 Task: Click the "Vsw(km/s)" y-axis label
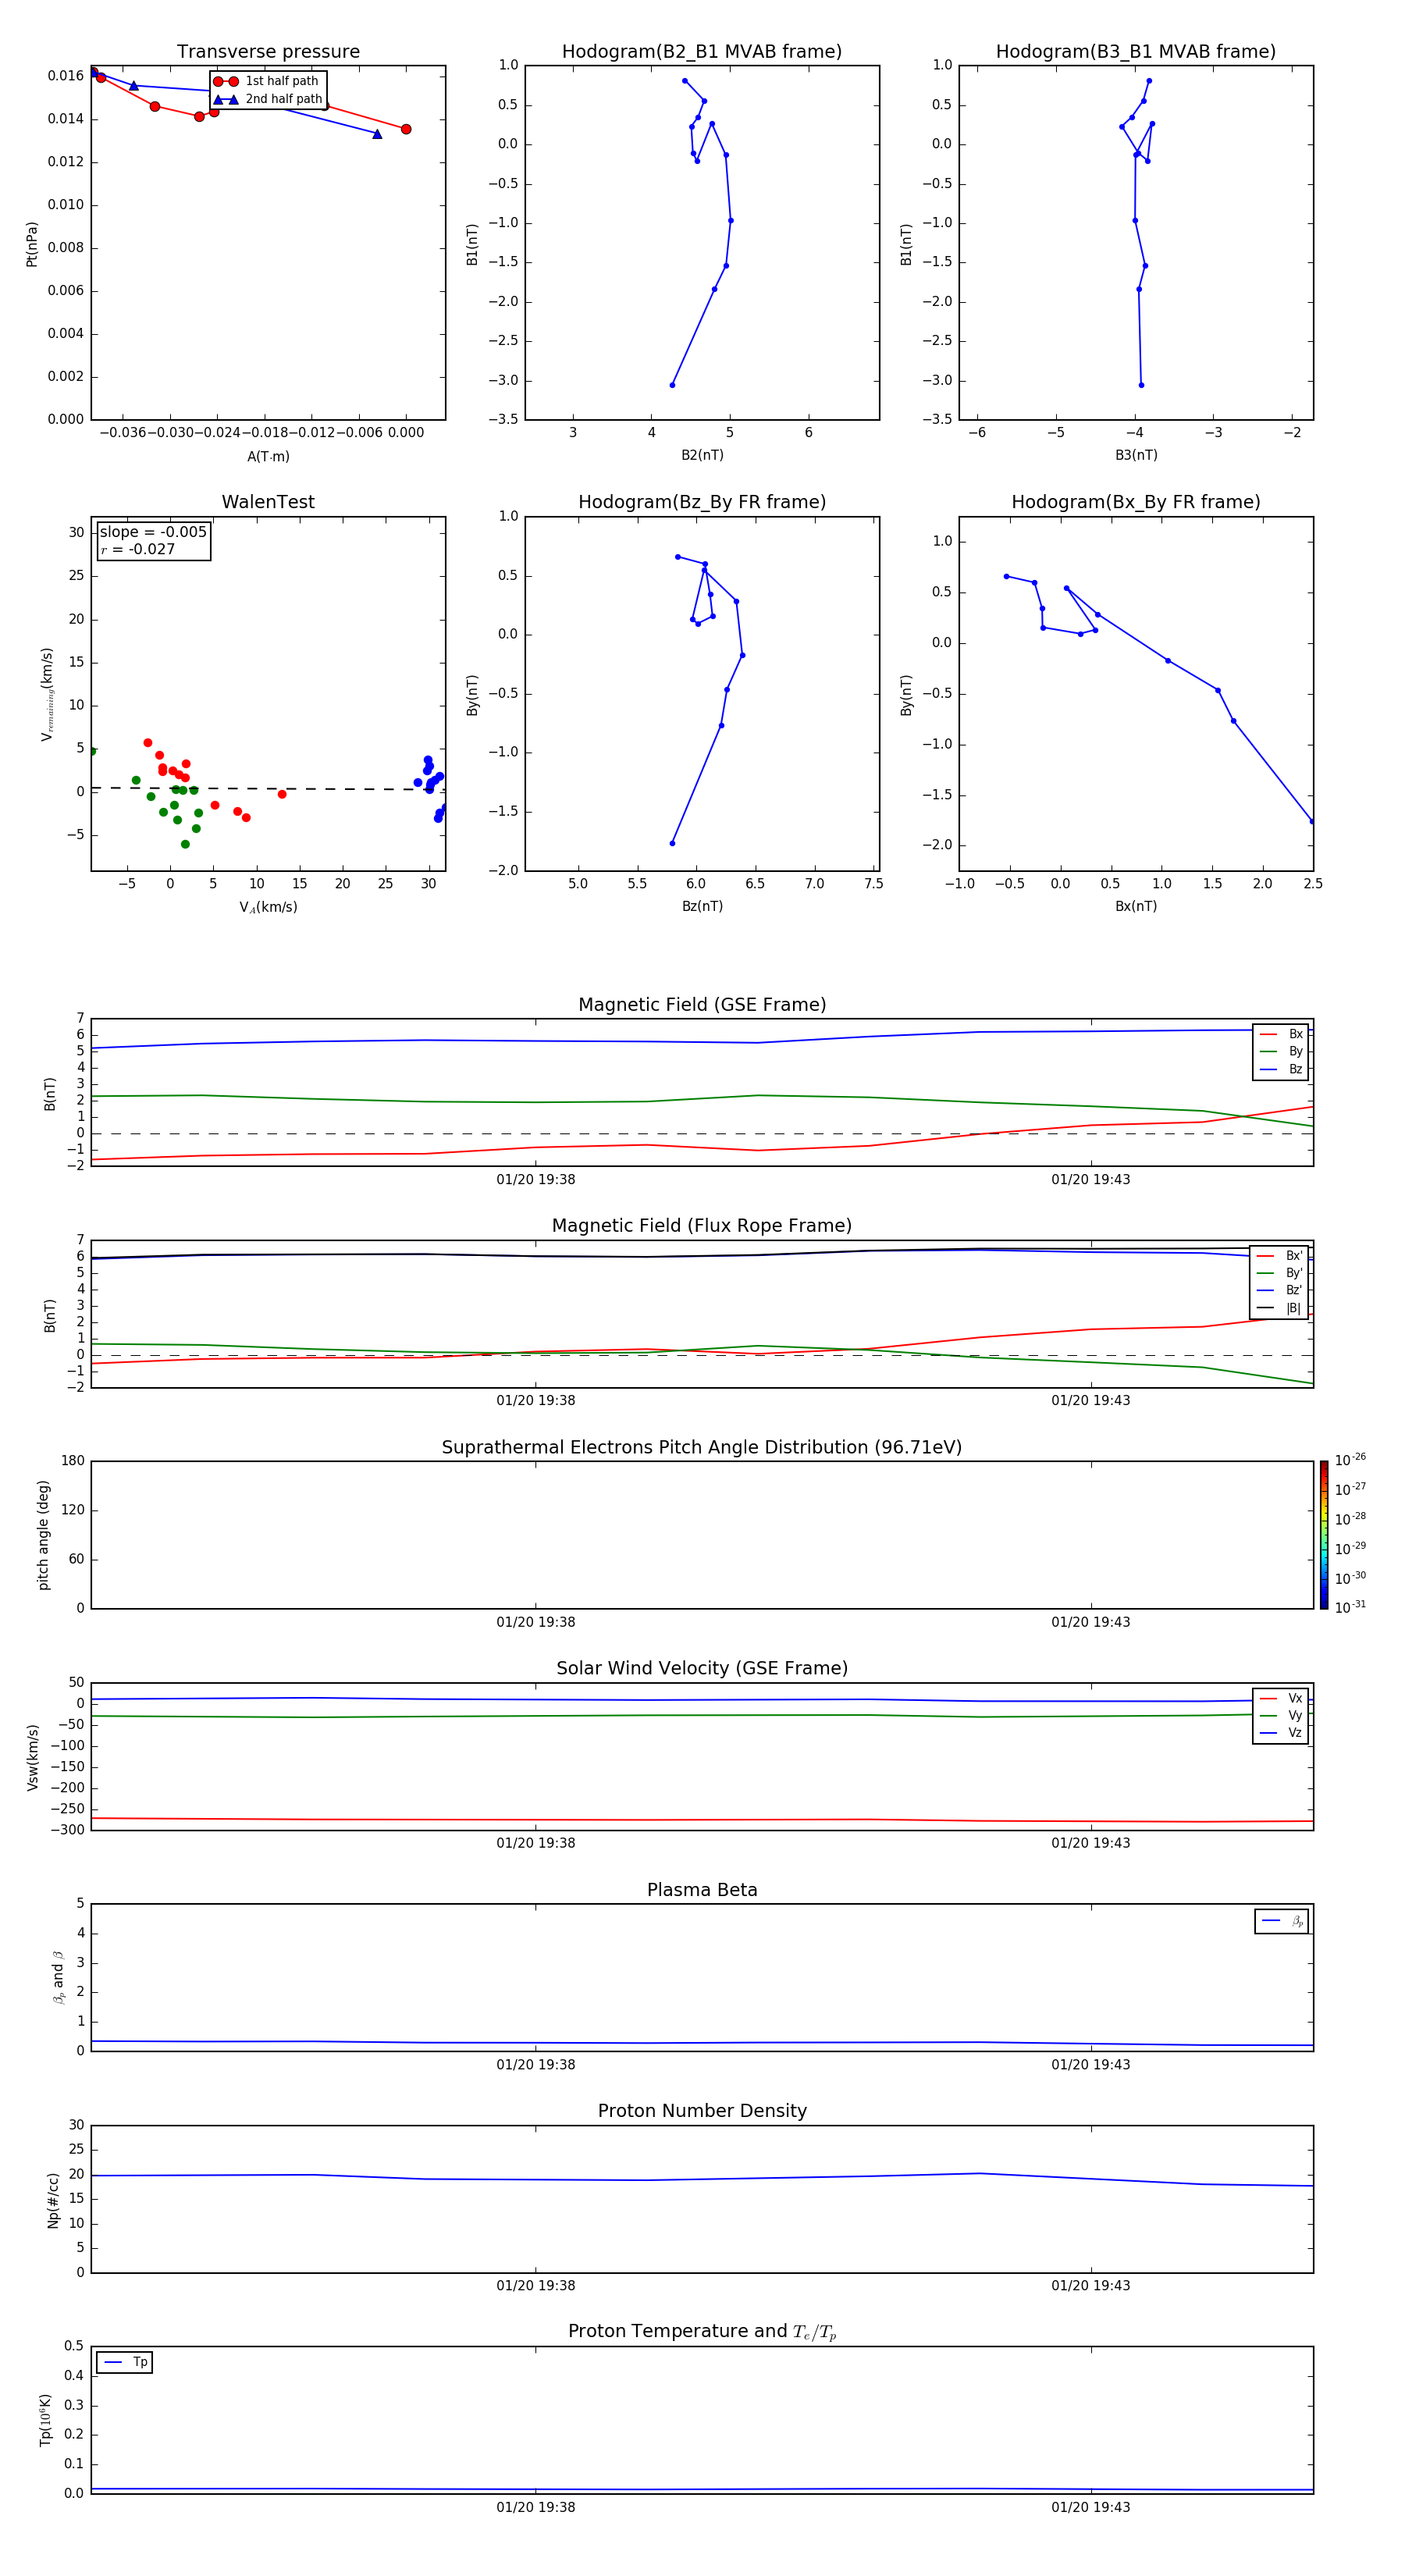[x=32, y=1757]
